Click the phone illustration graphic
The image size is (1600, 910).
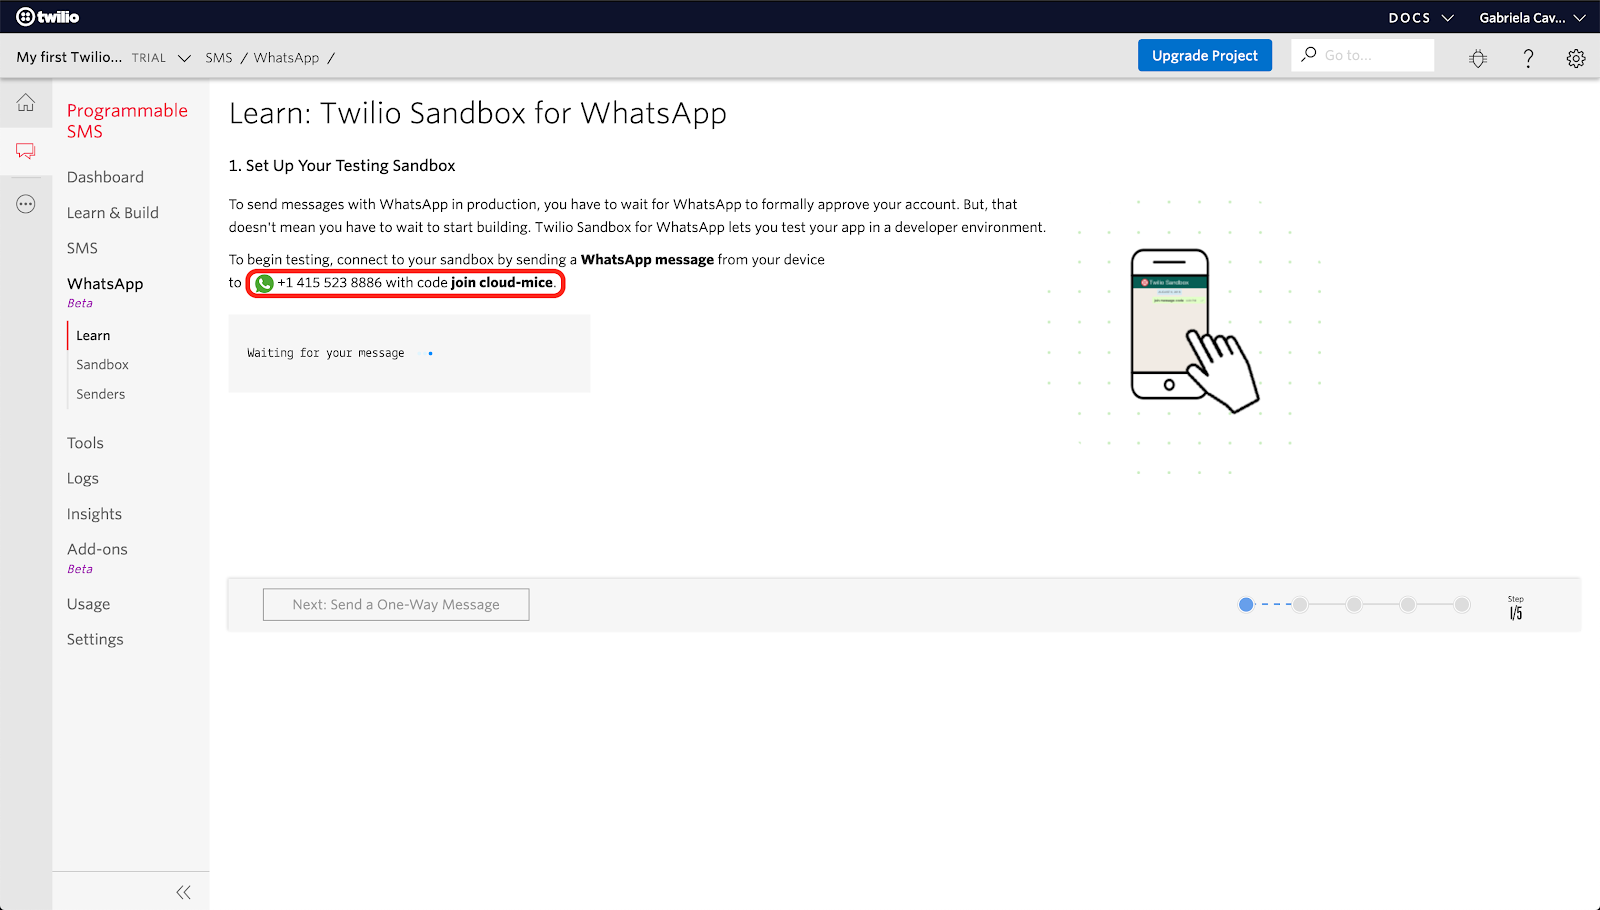pyautogui.click(x=1194, y=331)
